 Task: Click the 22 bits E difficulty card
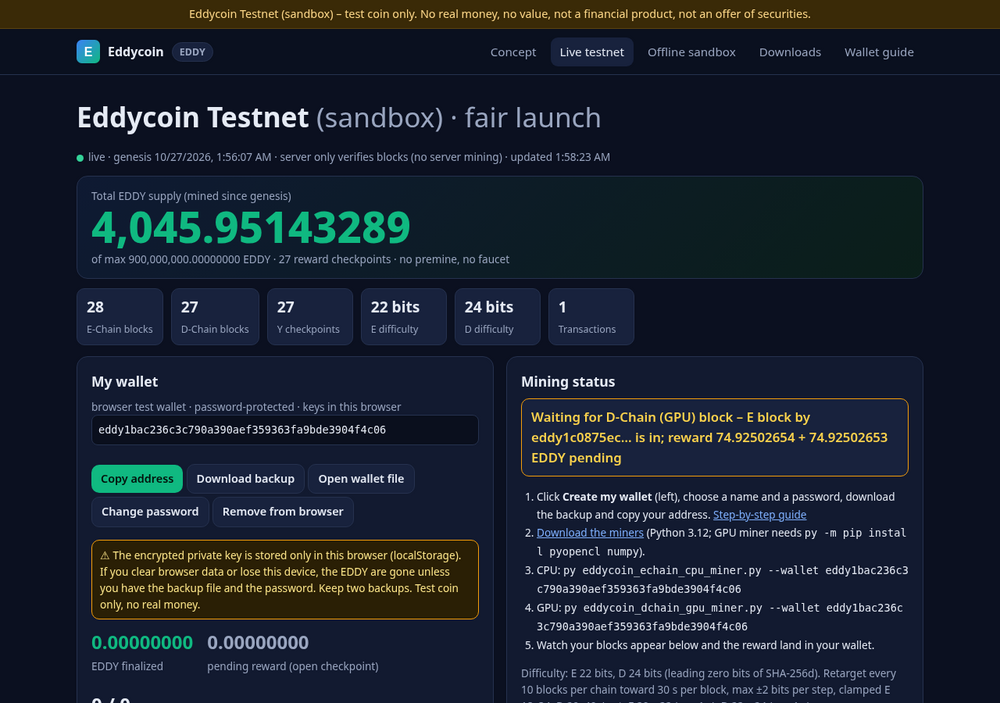click(x=403, y=316)
